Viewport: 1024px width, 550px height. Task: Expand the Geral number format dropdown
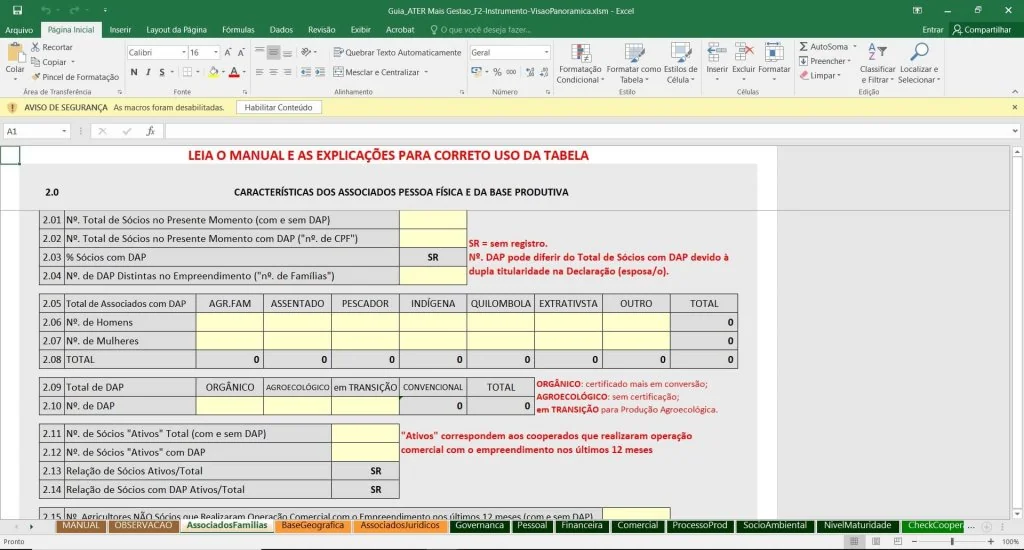click(546, 52)
